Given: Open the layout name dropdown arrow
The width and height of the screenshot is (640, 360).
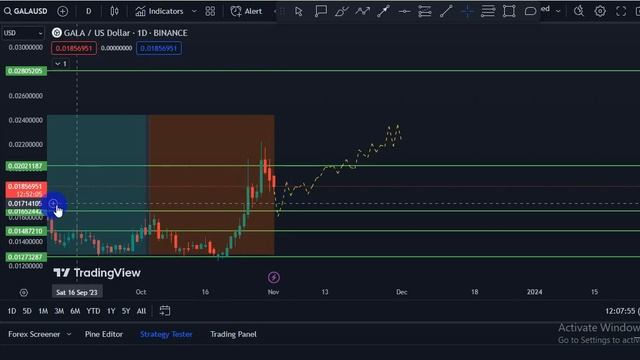Looking at the screenshot, I should click(558, 11).
